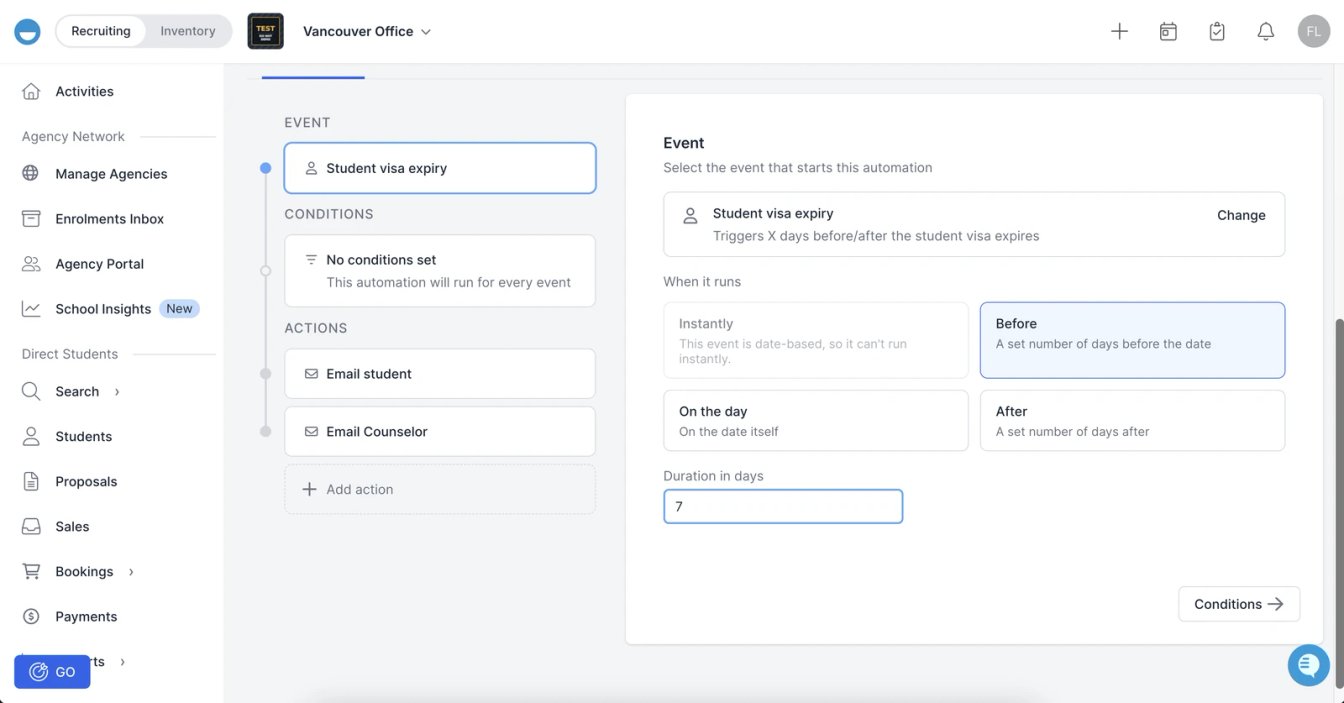Screen dimensions: 1344x703
Task: Click the cart icon beside Bookings
Action: 31,571
